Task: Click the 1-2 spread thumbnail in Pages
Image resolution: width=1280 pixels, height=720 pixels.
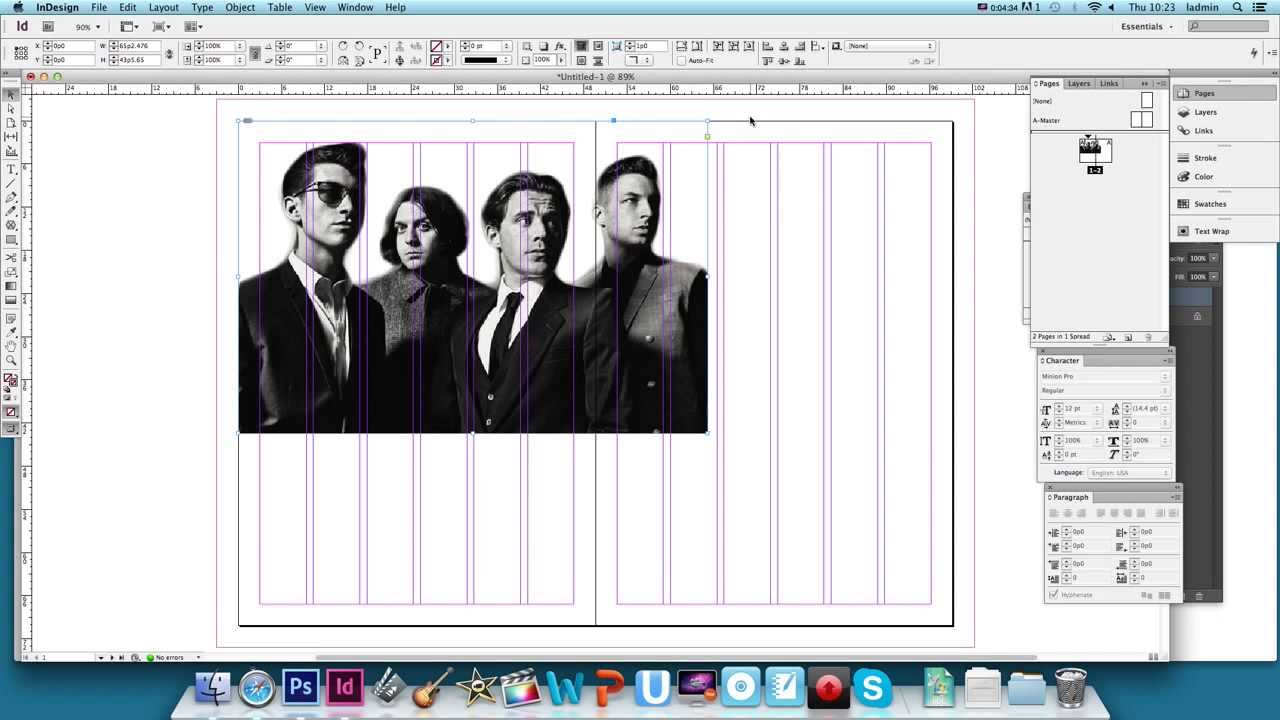Action: pyautogui.click(x=1095, y=151)
